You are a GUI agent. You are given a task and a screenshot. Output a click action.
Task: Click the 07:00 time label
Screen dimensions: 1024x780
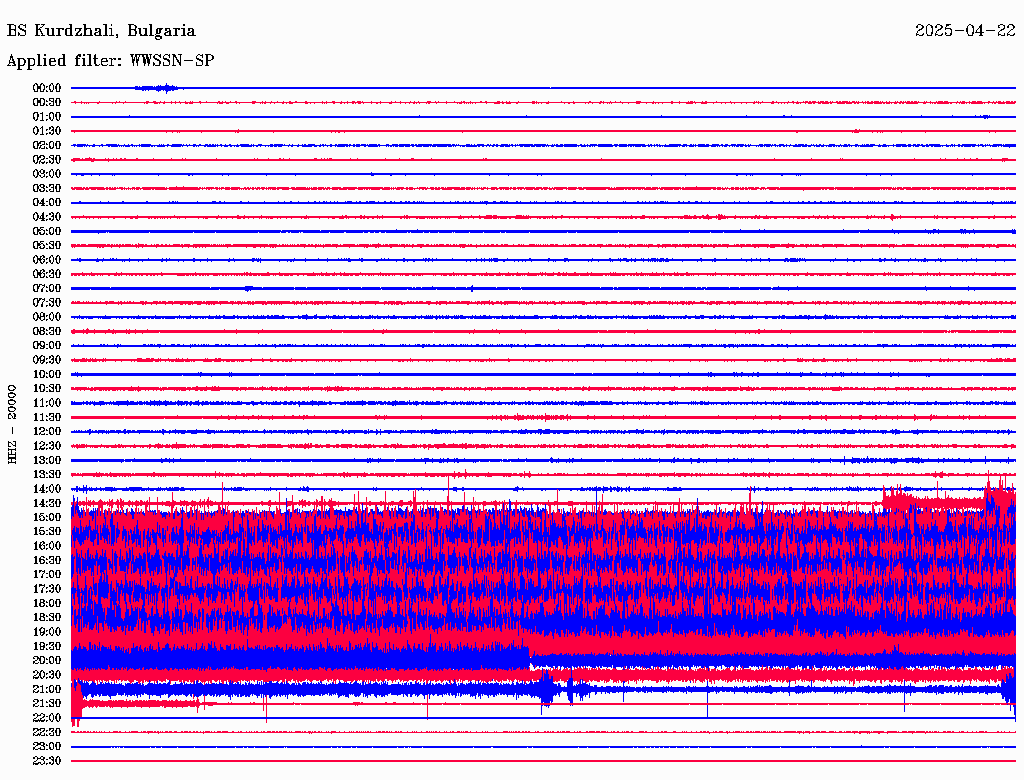coord(47,288)
